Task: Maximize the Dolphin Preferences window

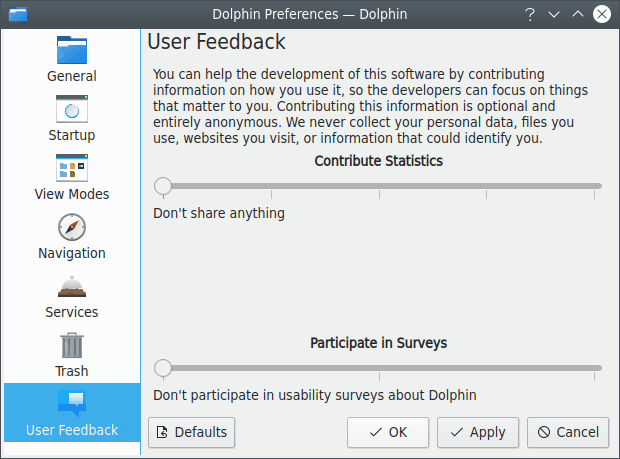Action: click(x=577, y=14)
